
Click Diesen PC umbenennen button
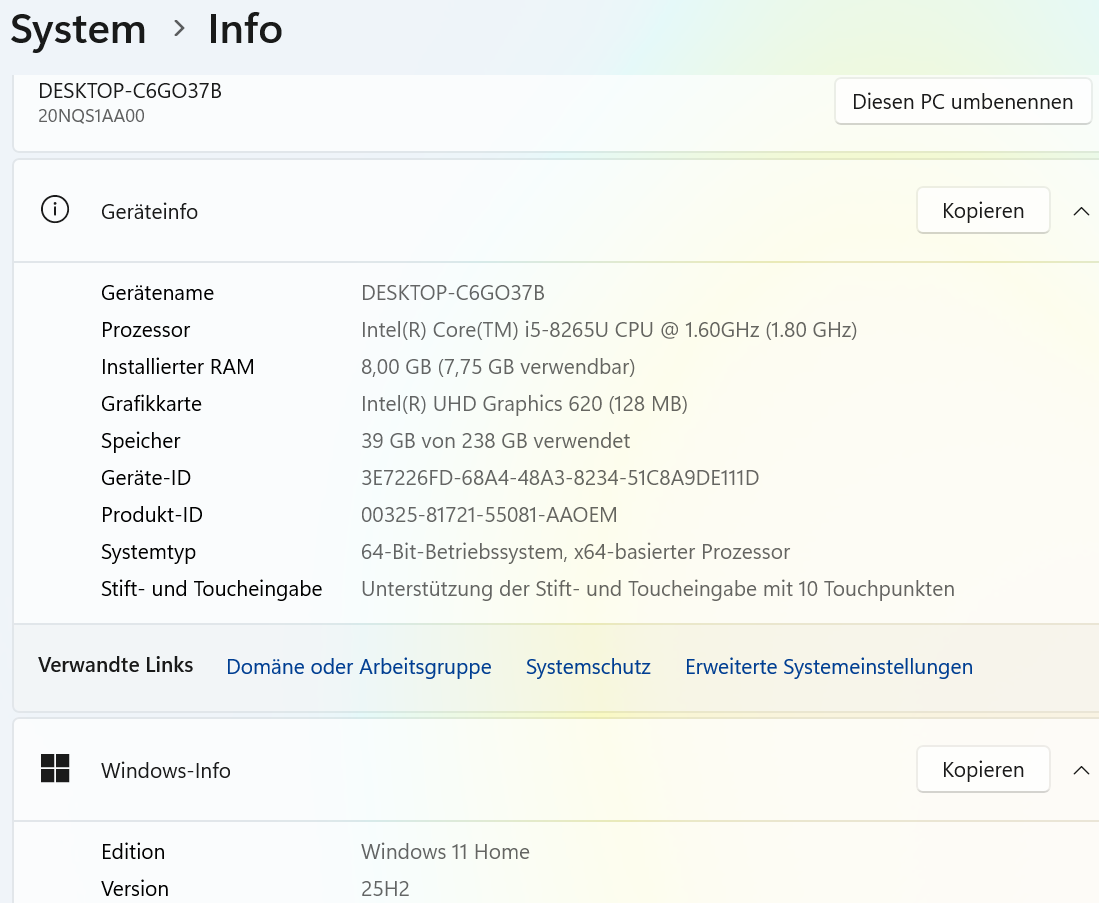tap(962, 102)
